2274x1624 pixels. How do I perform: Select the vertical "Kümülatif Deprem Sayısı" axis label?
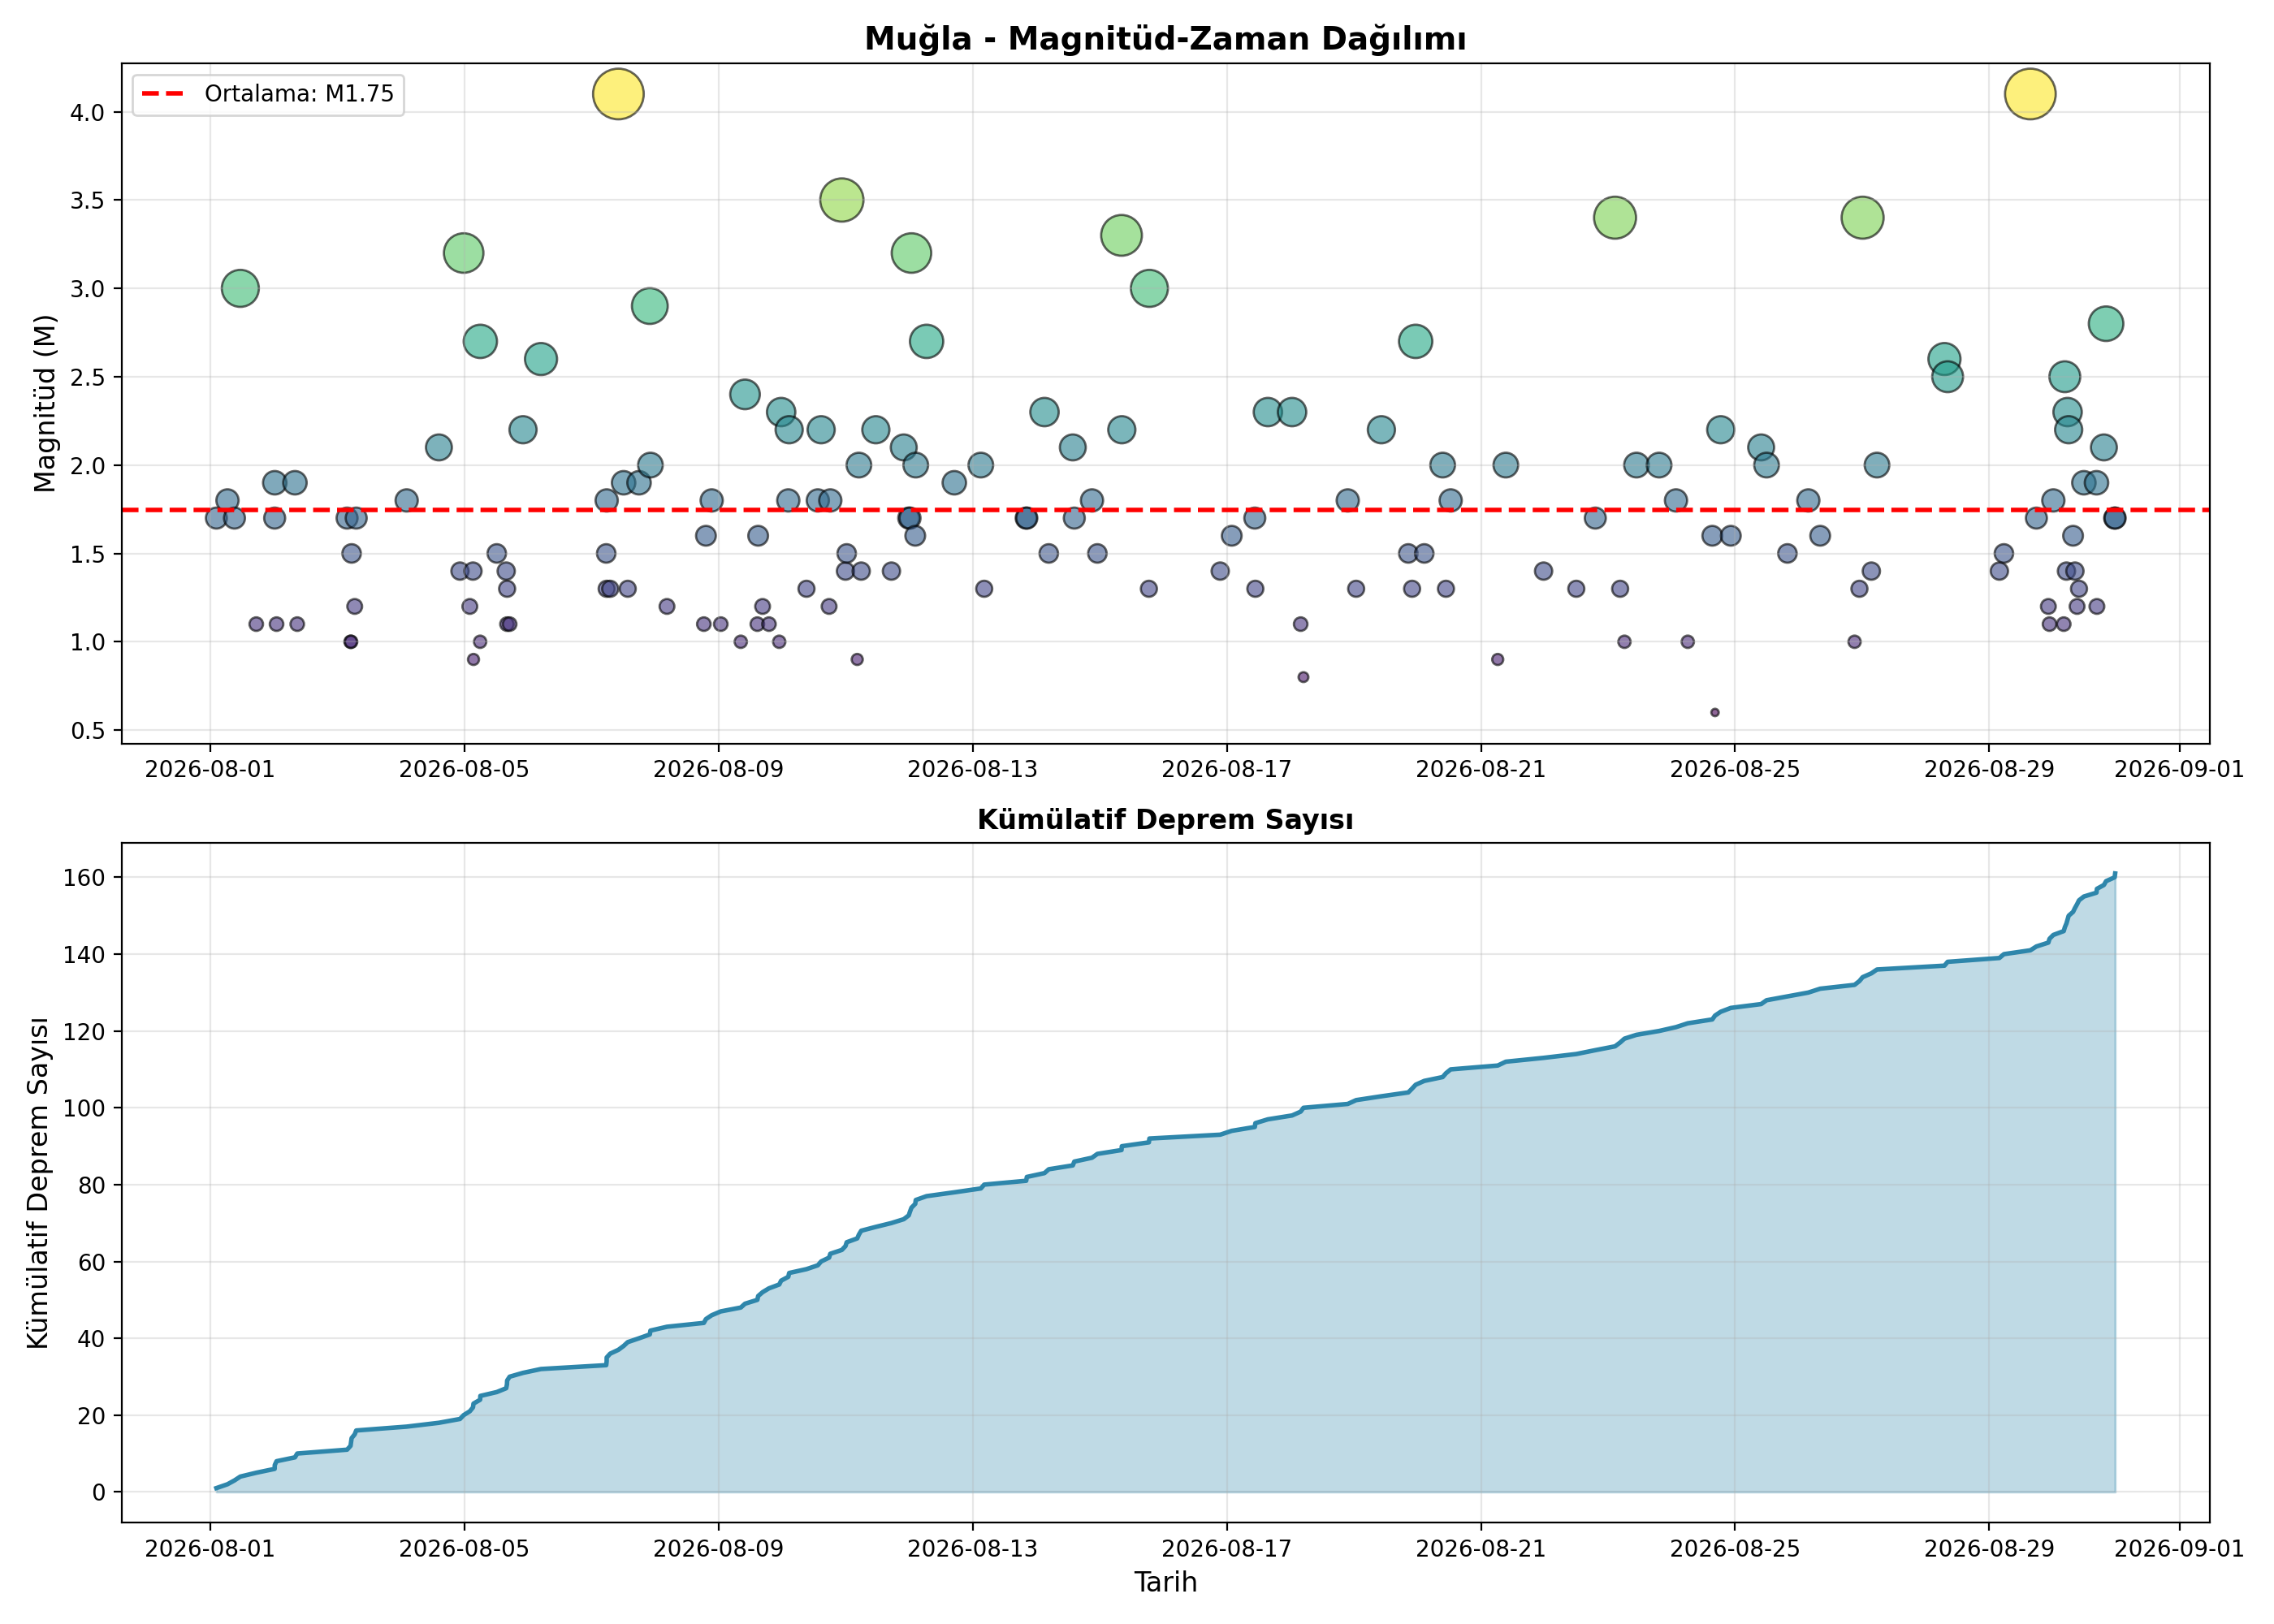[38, 1183]
